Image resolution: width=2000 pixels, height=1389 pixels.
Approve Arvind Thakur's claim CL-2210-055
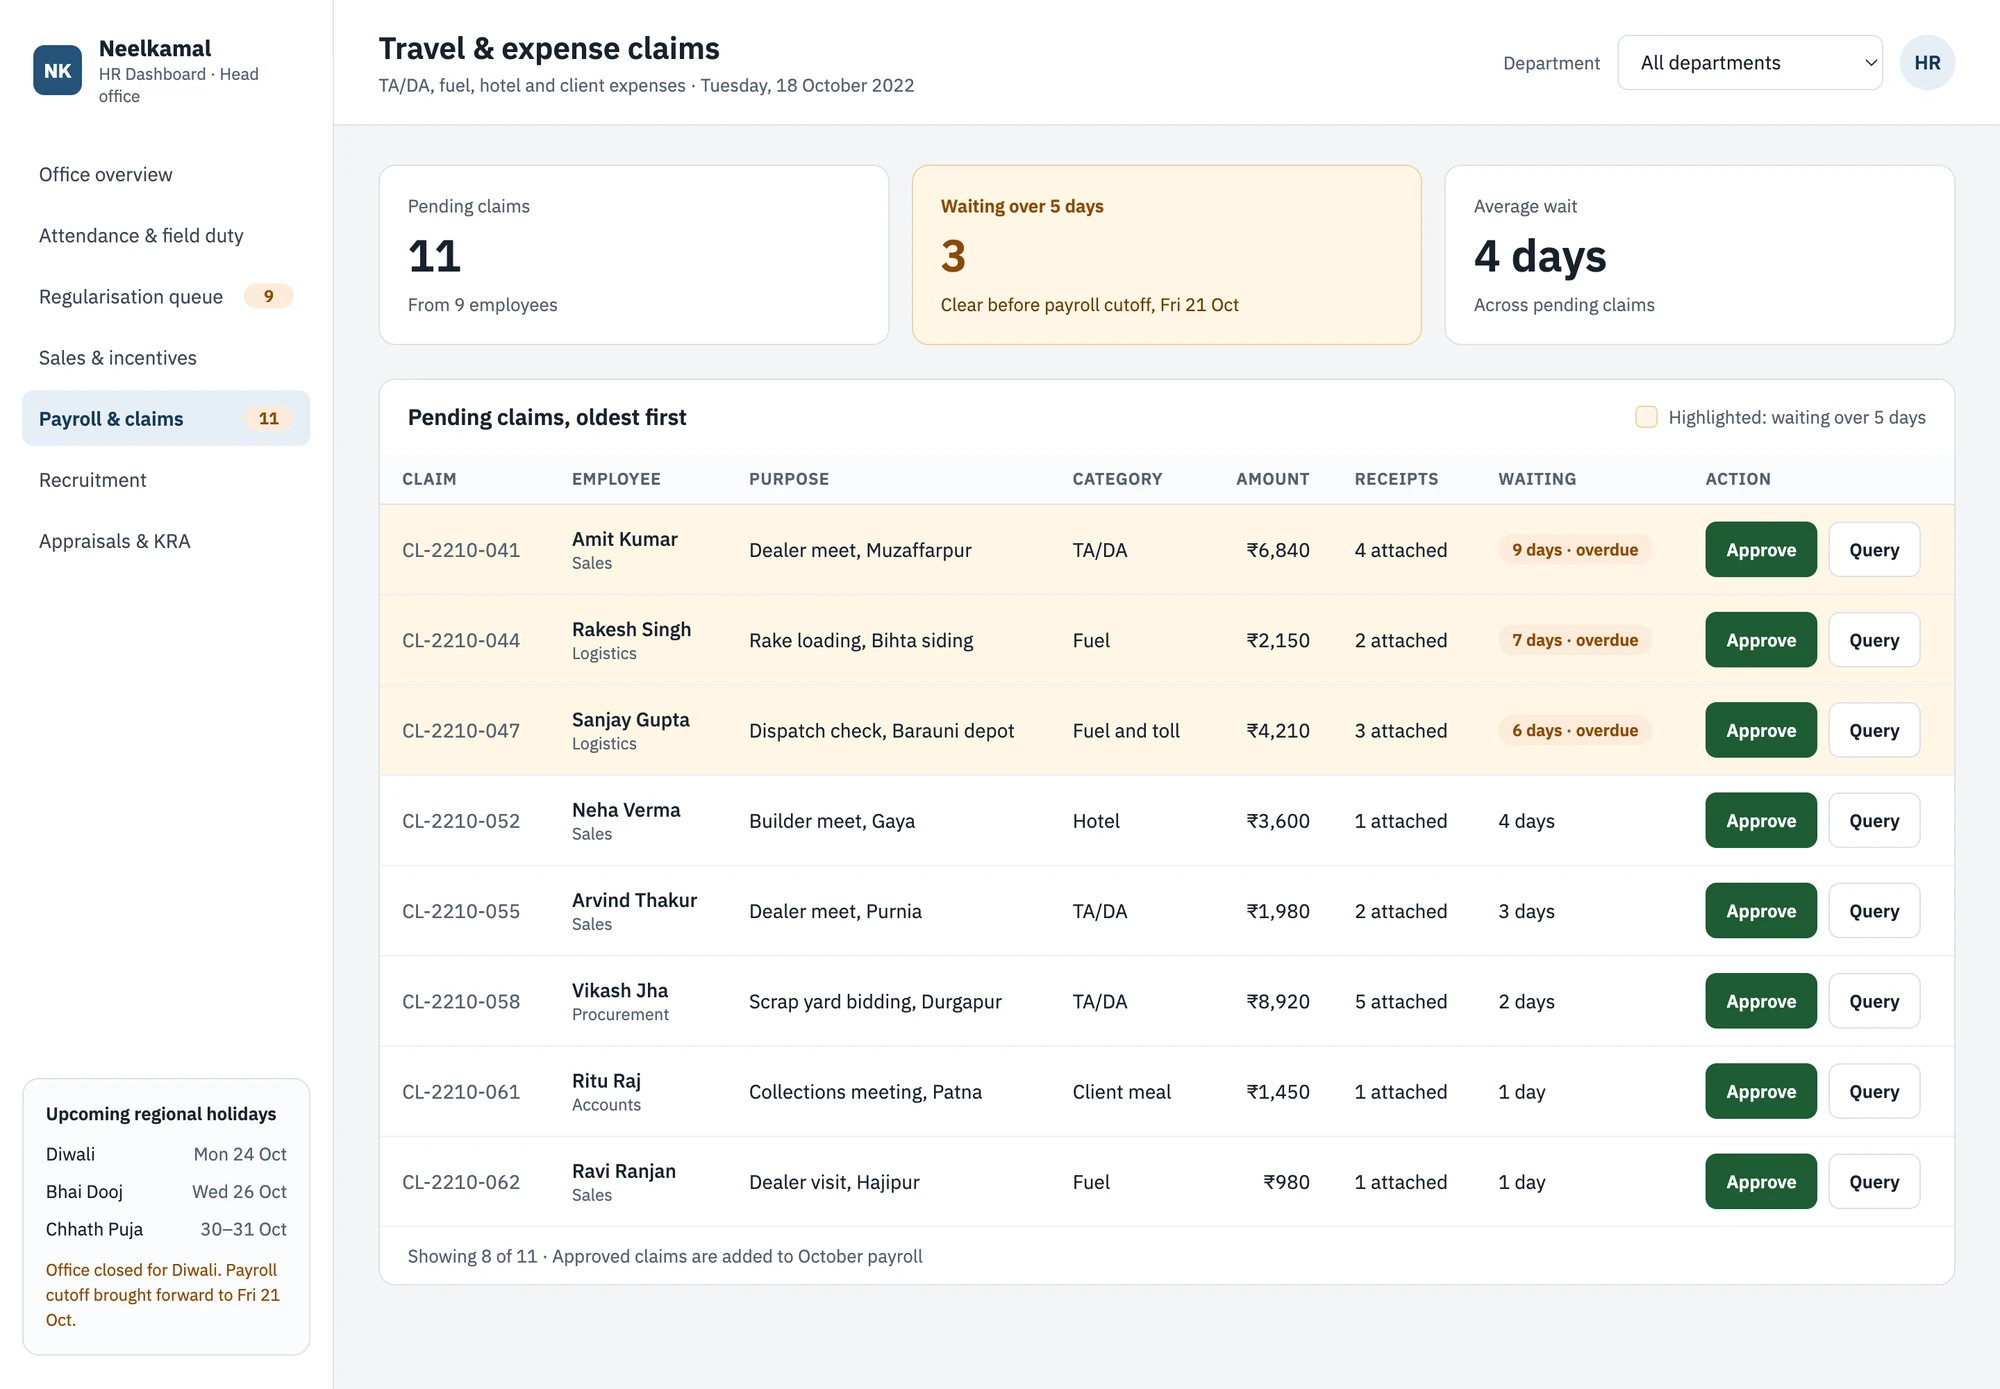[1760, 911]
